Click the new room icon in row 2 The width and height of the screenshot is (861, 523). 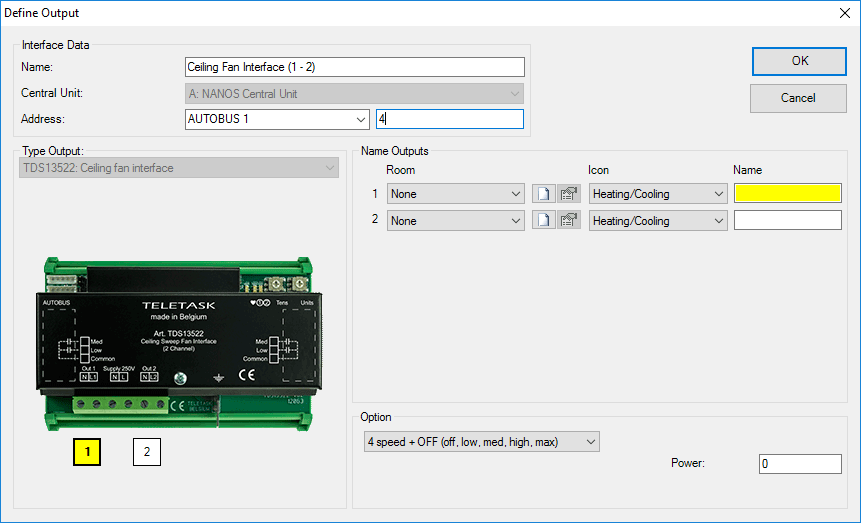coord(543,220)
